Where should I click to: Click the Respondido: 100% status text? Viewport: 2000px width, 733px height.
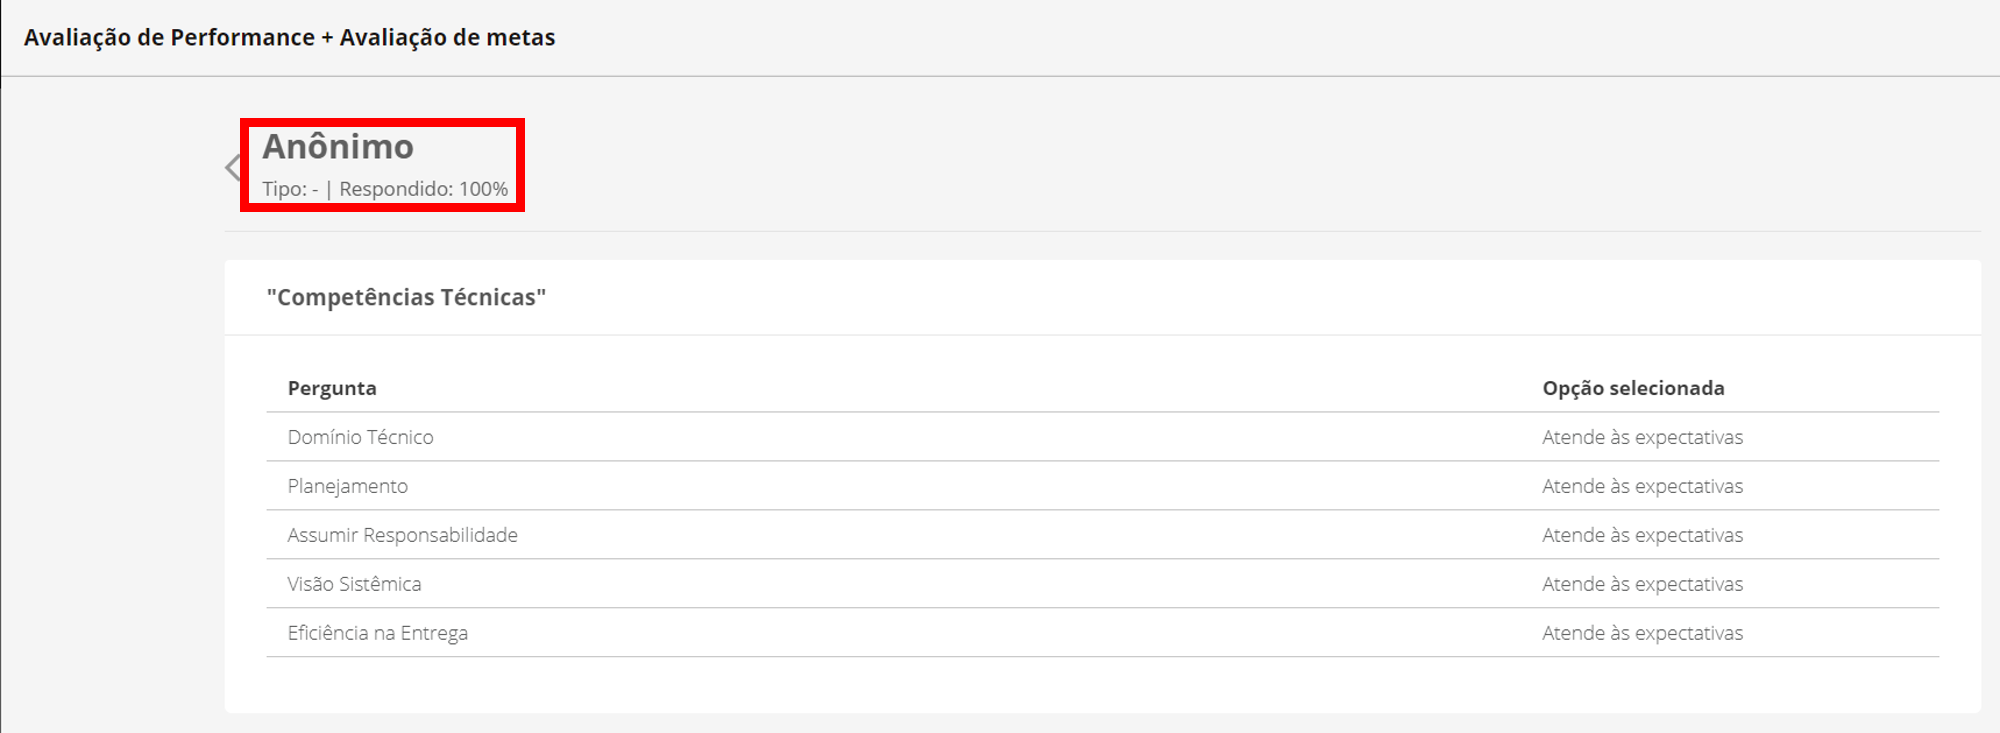[x=423, y=189]
